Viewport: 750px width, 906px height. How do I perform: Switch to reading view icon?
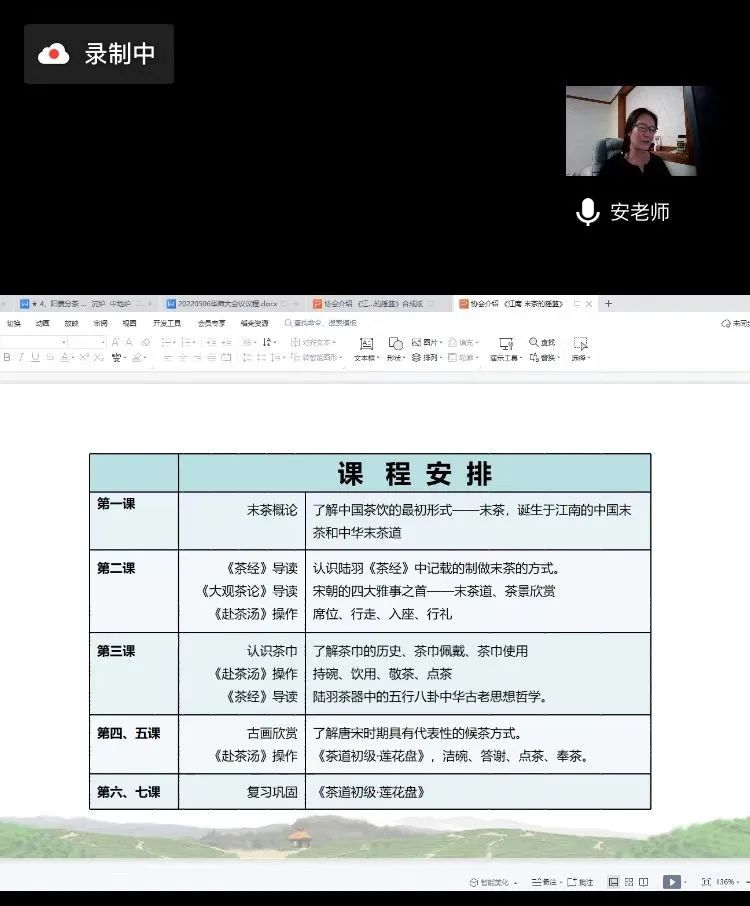[643, 882]
